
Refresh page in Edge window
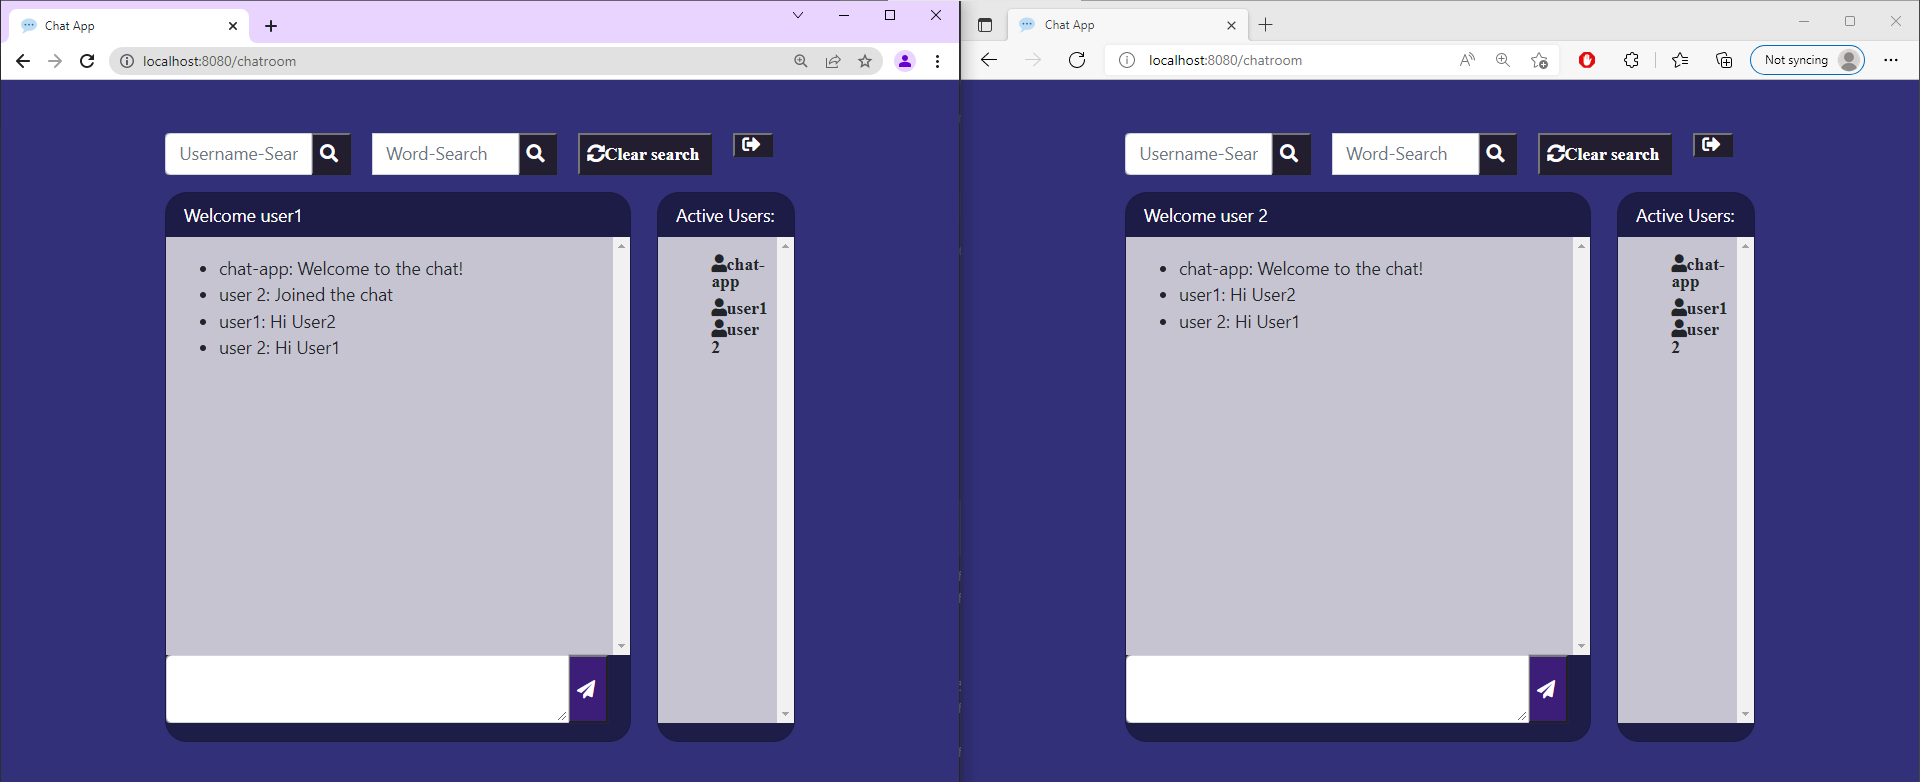click(x=1077, y=60)
